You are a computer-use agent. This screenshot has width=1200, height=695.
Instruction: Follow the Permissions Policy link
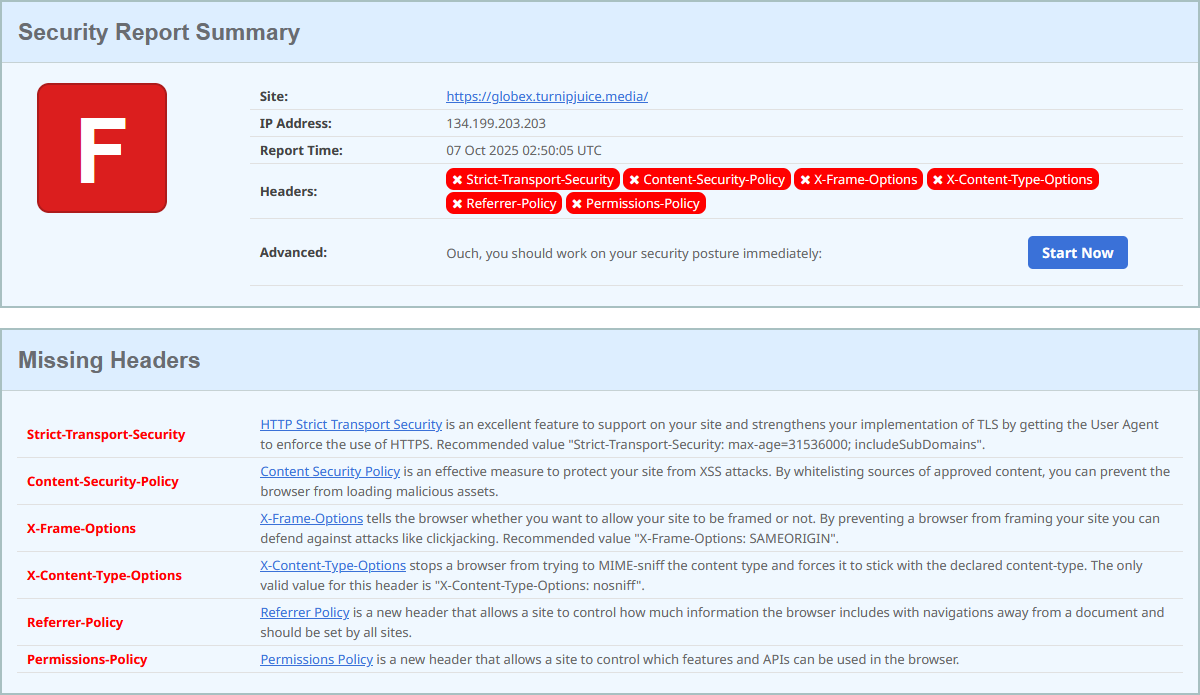pyautogui.click(x=316, y=660)
